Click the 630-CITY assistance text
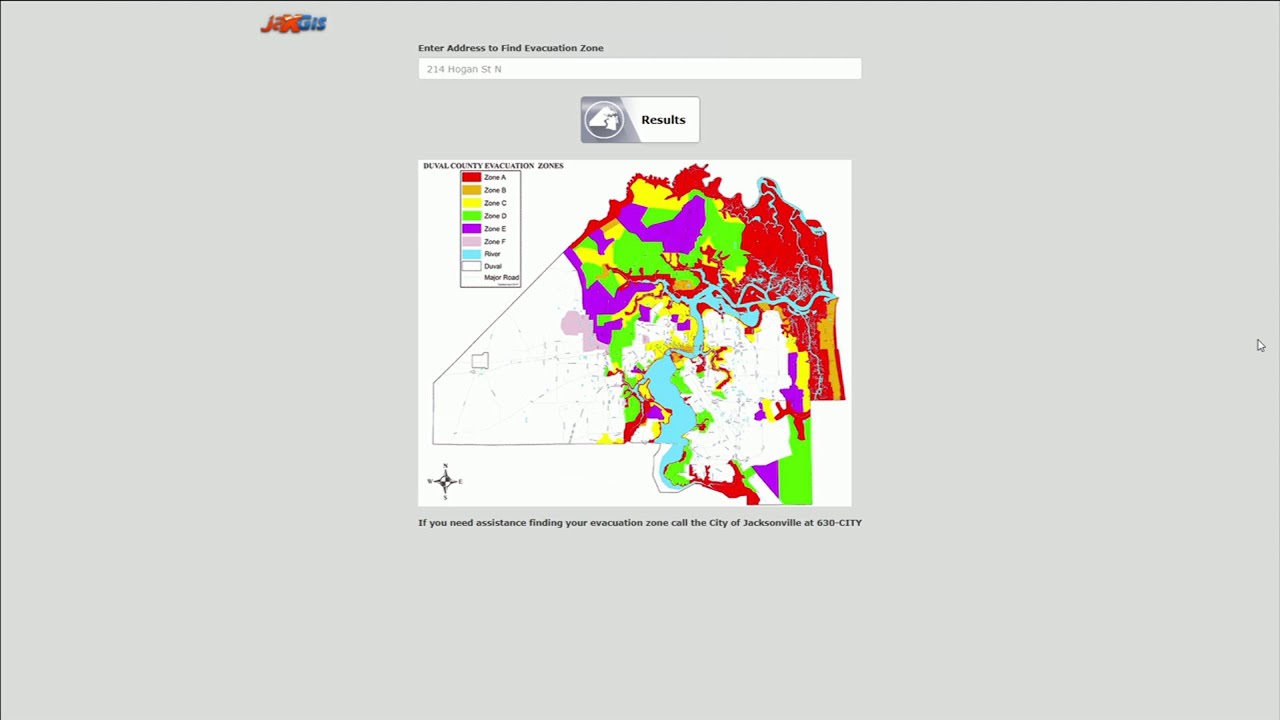This screenshot has width=1280, height=720. pos(640,523)
